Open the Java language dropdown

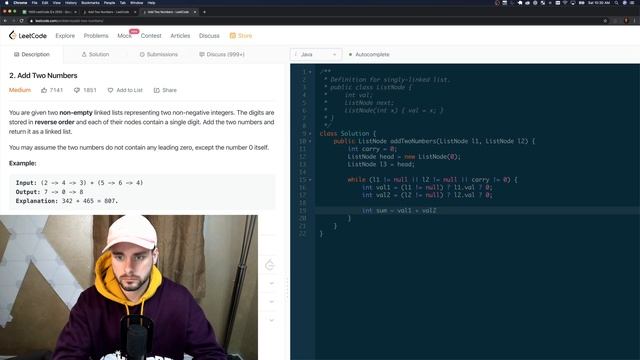[x=316, y=54]
